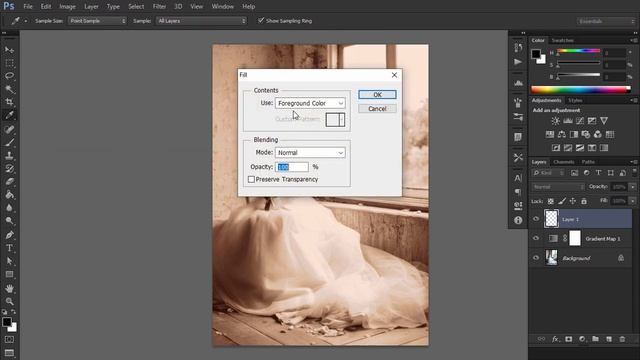Select the Hand tool
This screenshot has width=640, height=360.
pos(9,289)
